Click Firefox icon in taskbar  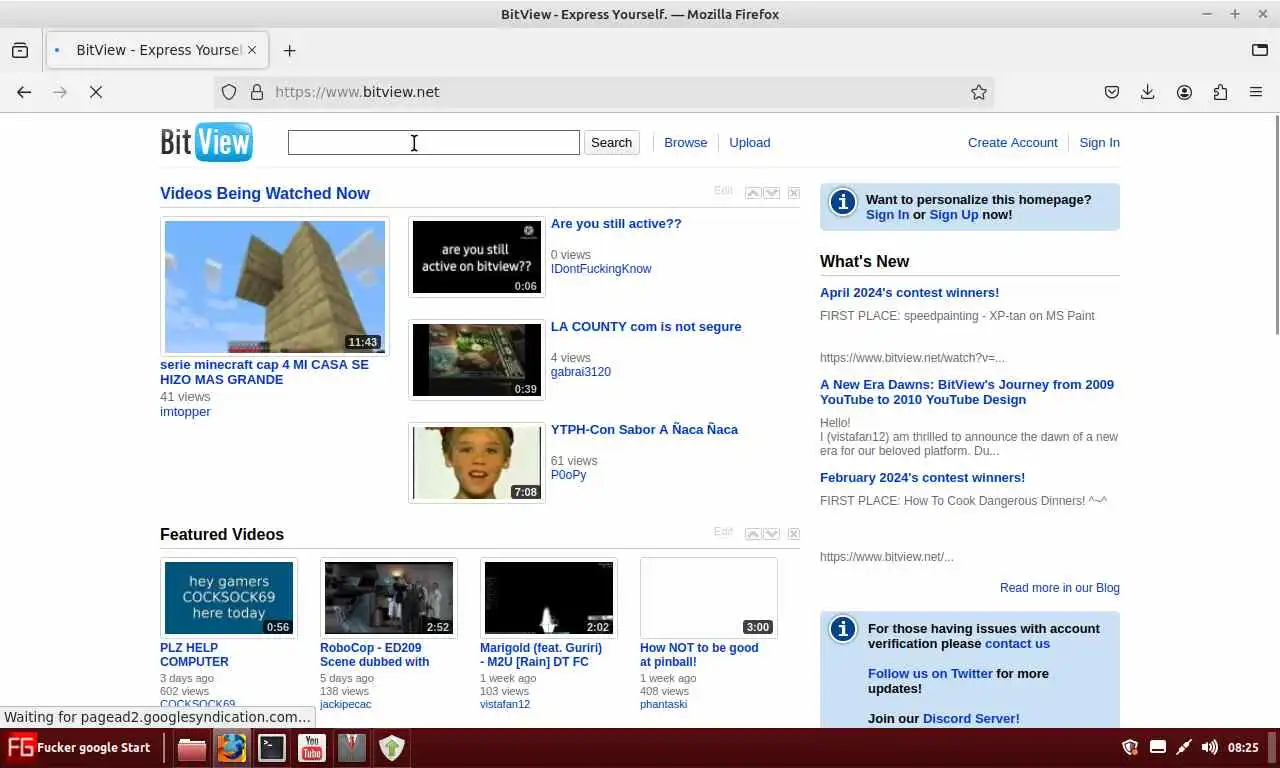232,748
